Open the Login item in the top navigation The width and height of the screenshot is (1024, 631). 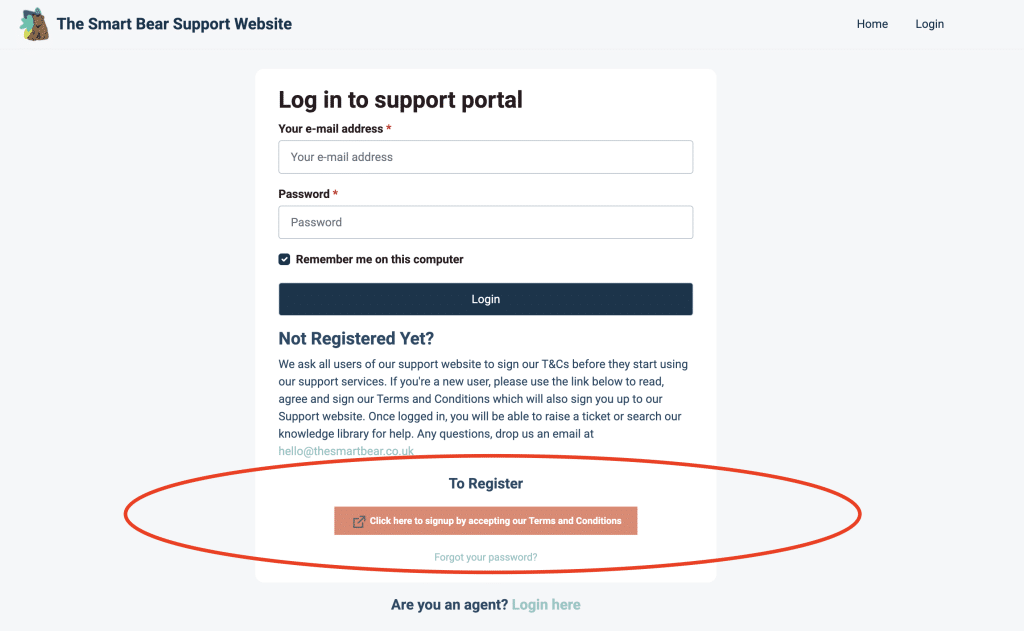click(x=929, y=24)
